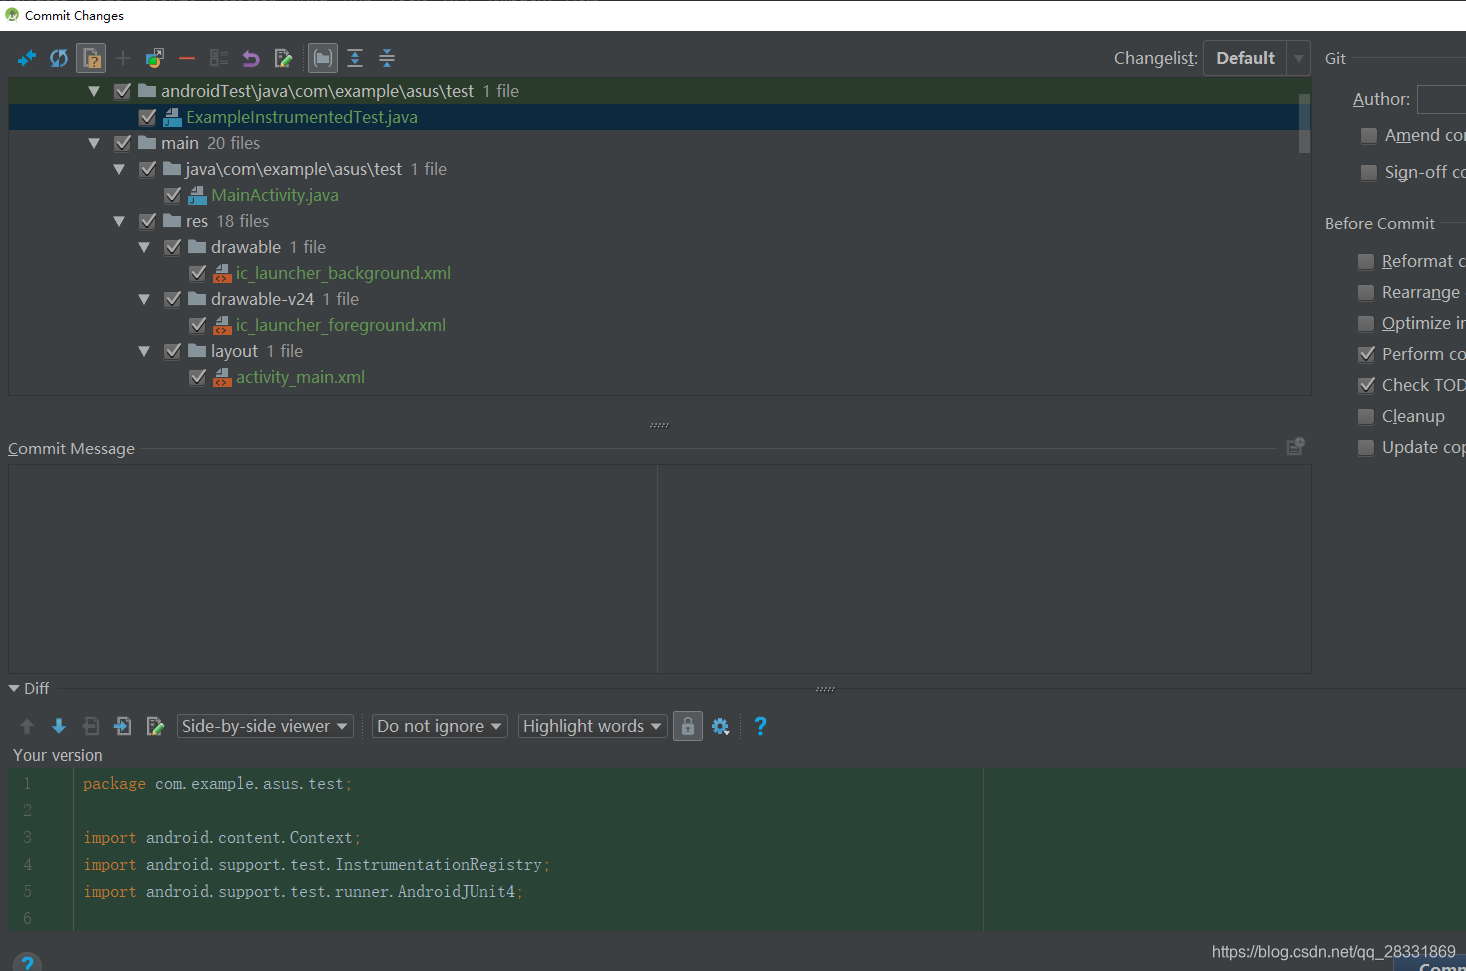
Task: Toggle Group by Directory icon
Action: coord(323,58)
